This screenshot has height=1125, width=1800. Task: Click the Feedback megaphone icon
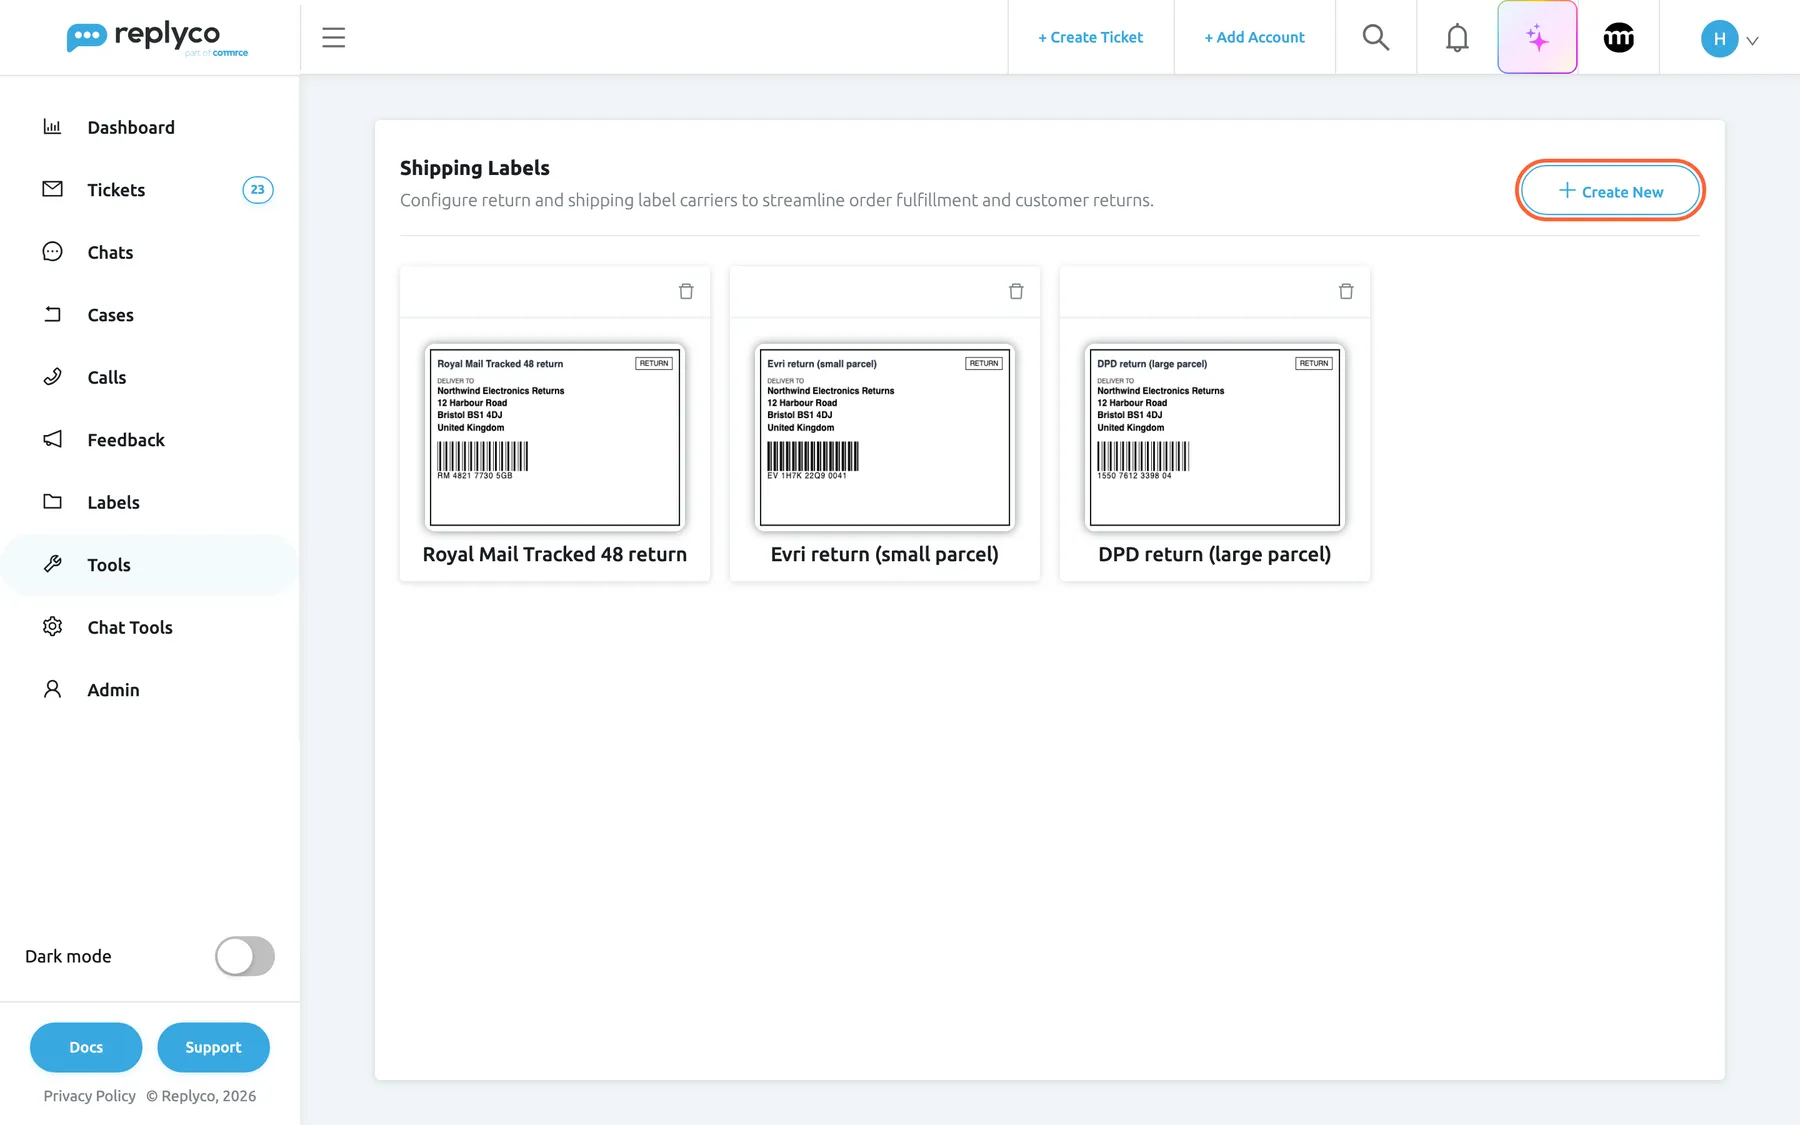tap(52, 439)
